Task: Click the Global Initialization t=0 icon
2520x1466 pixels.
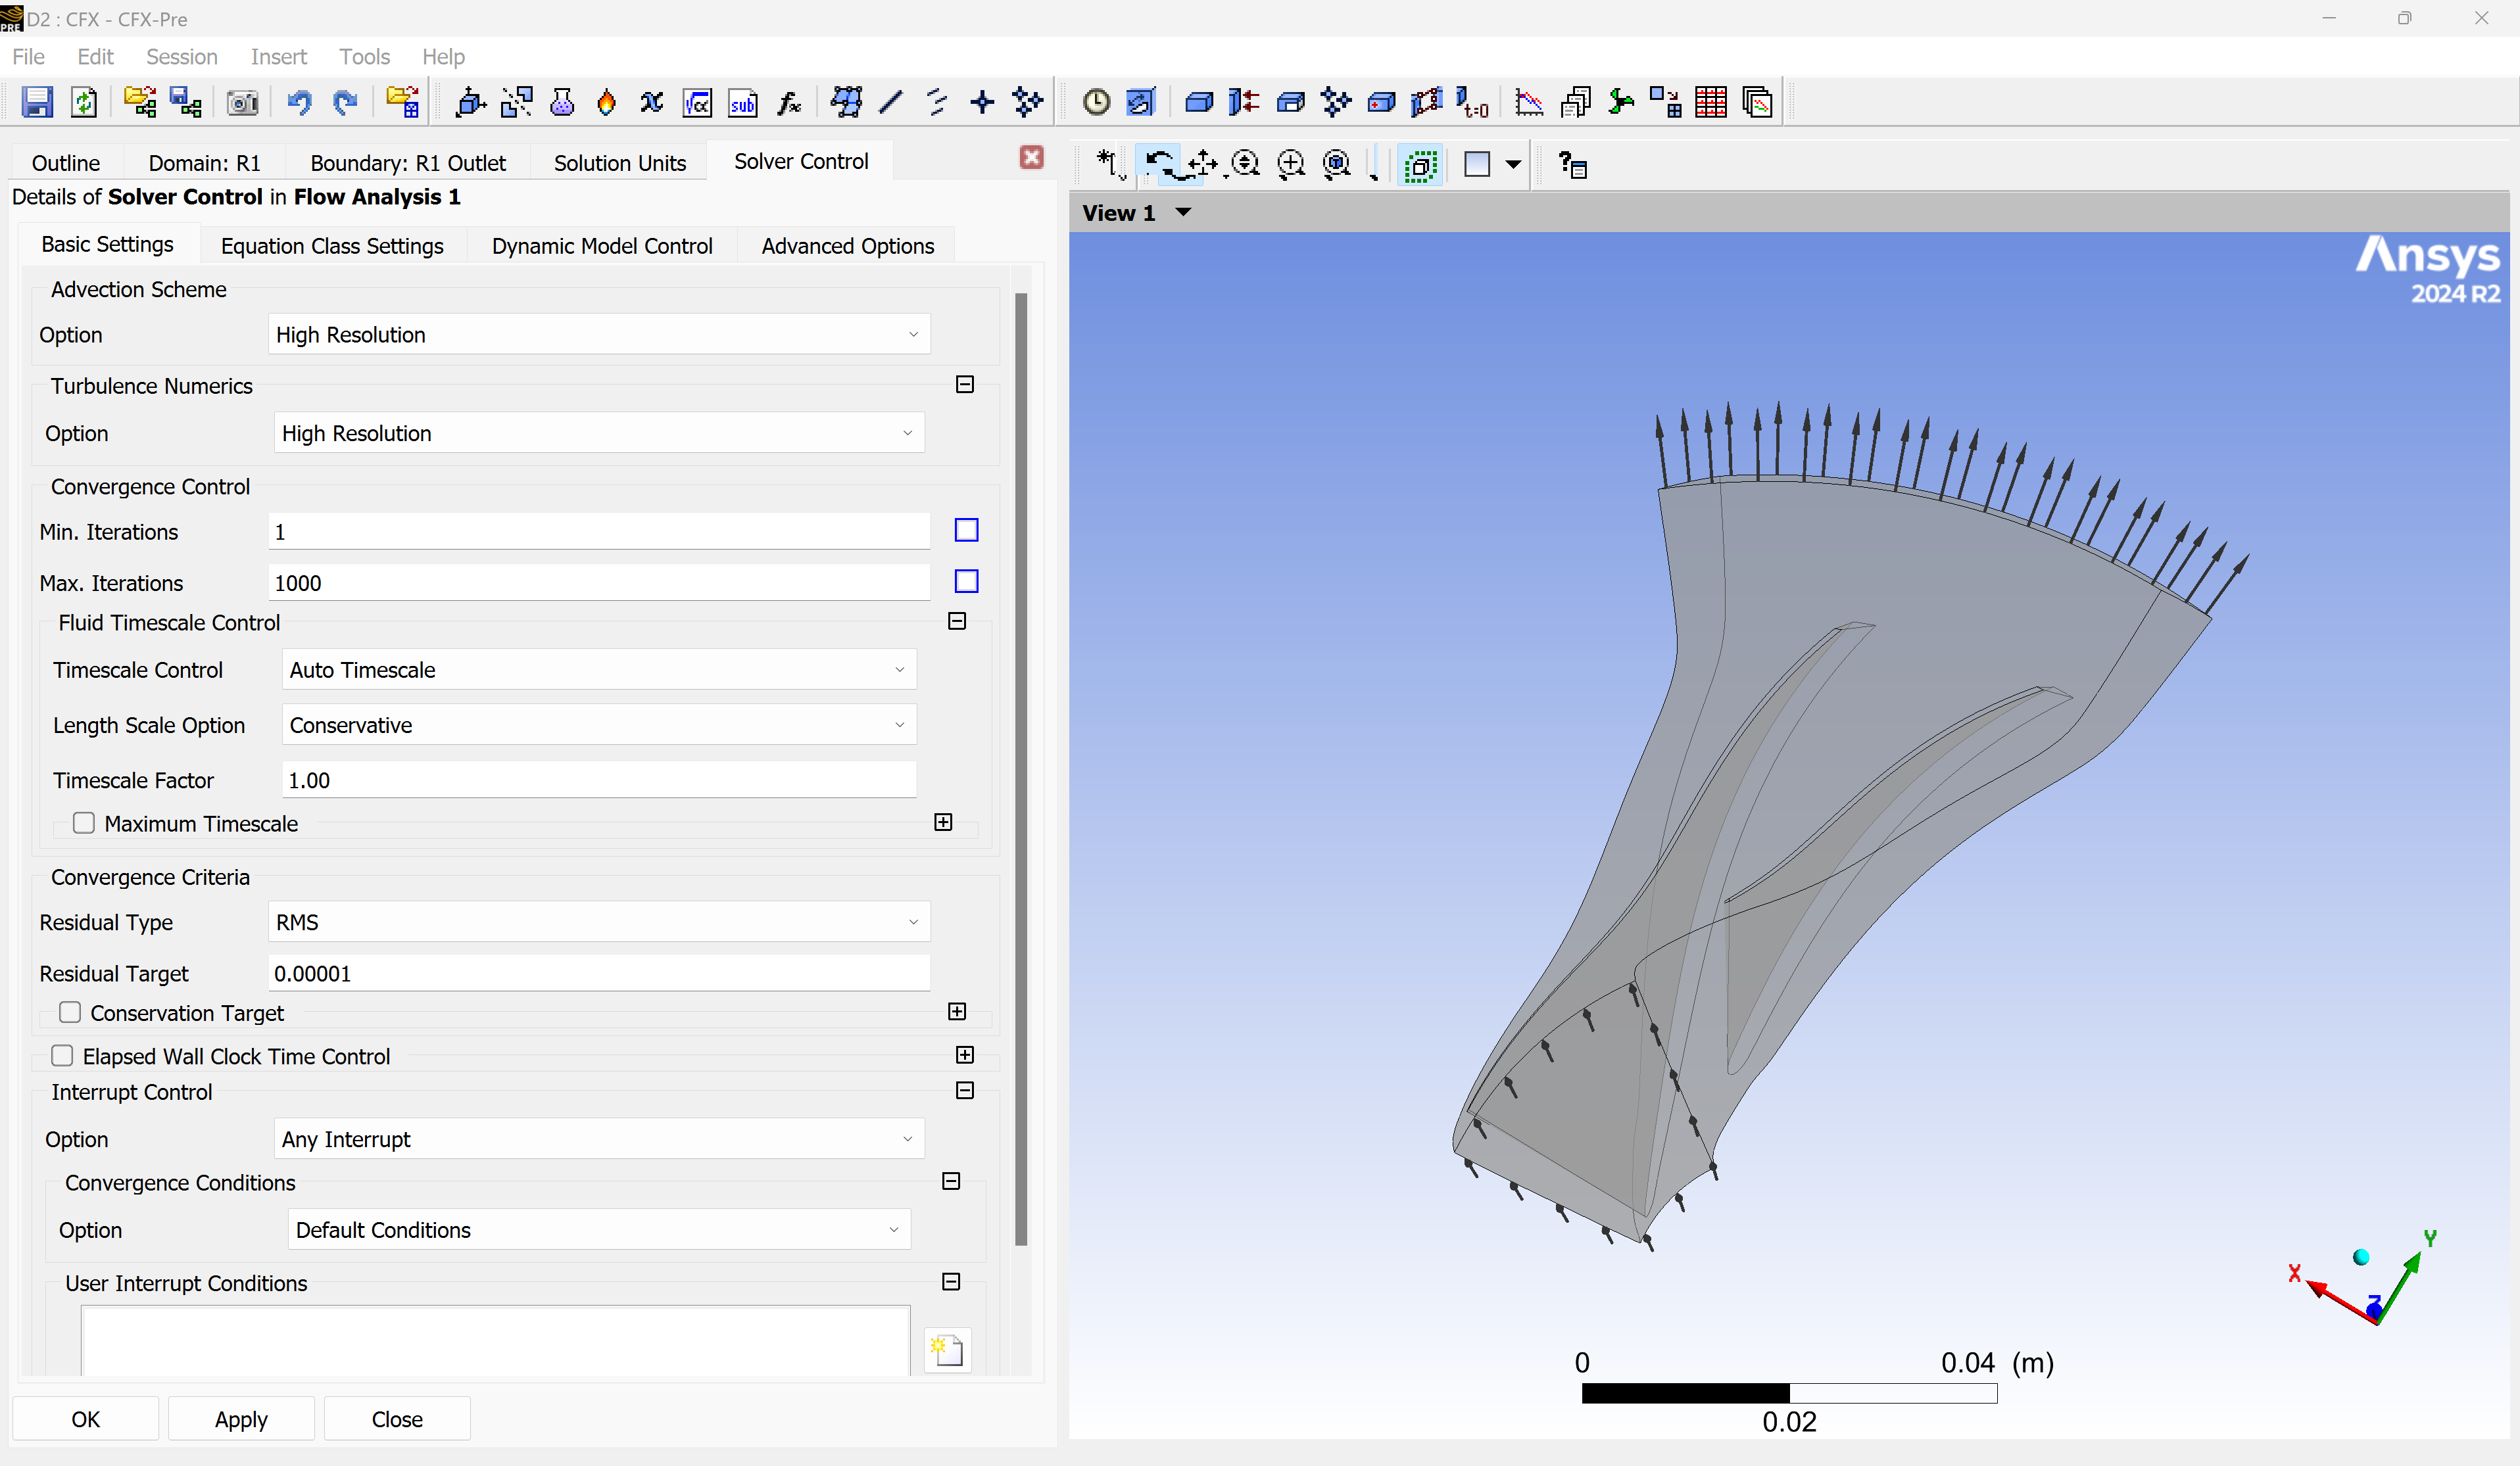Action: pos(1473,102)
